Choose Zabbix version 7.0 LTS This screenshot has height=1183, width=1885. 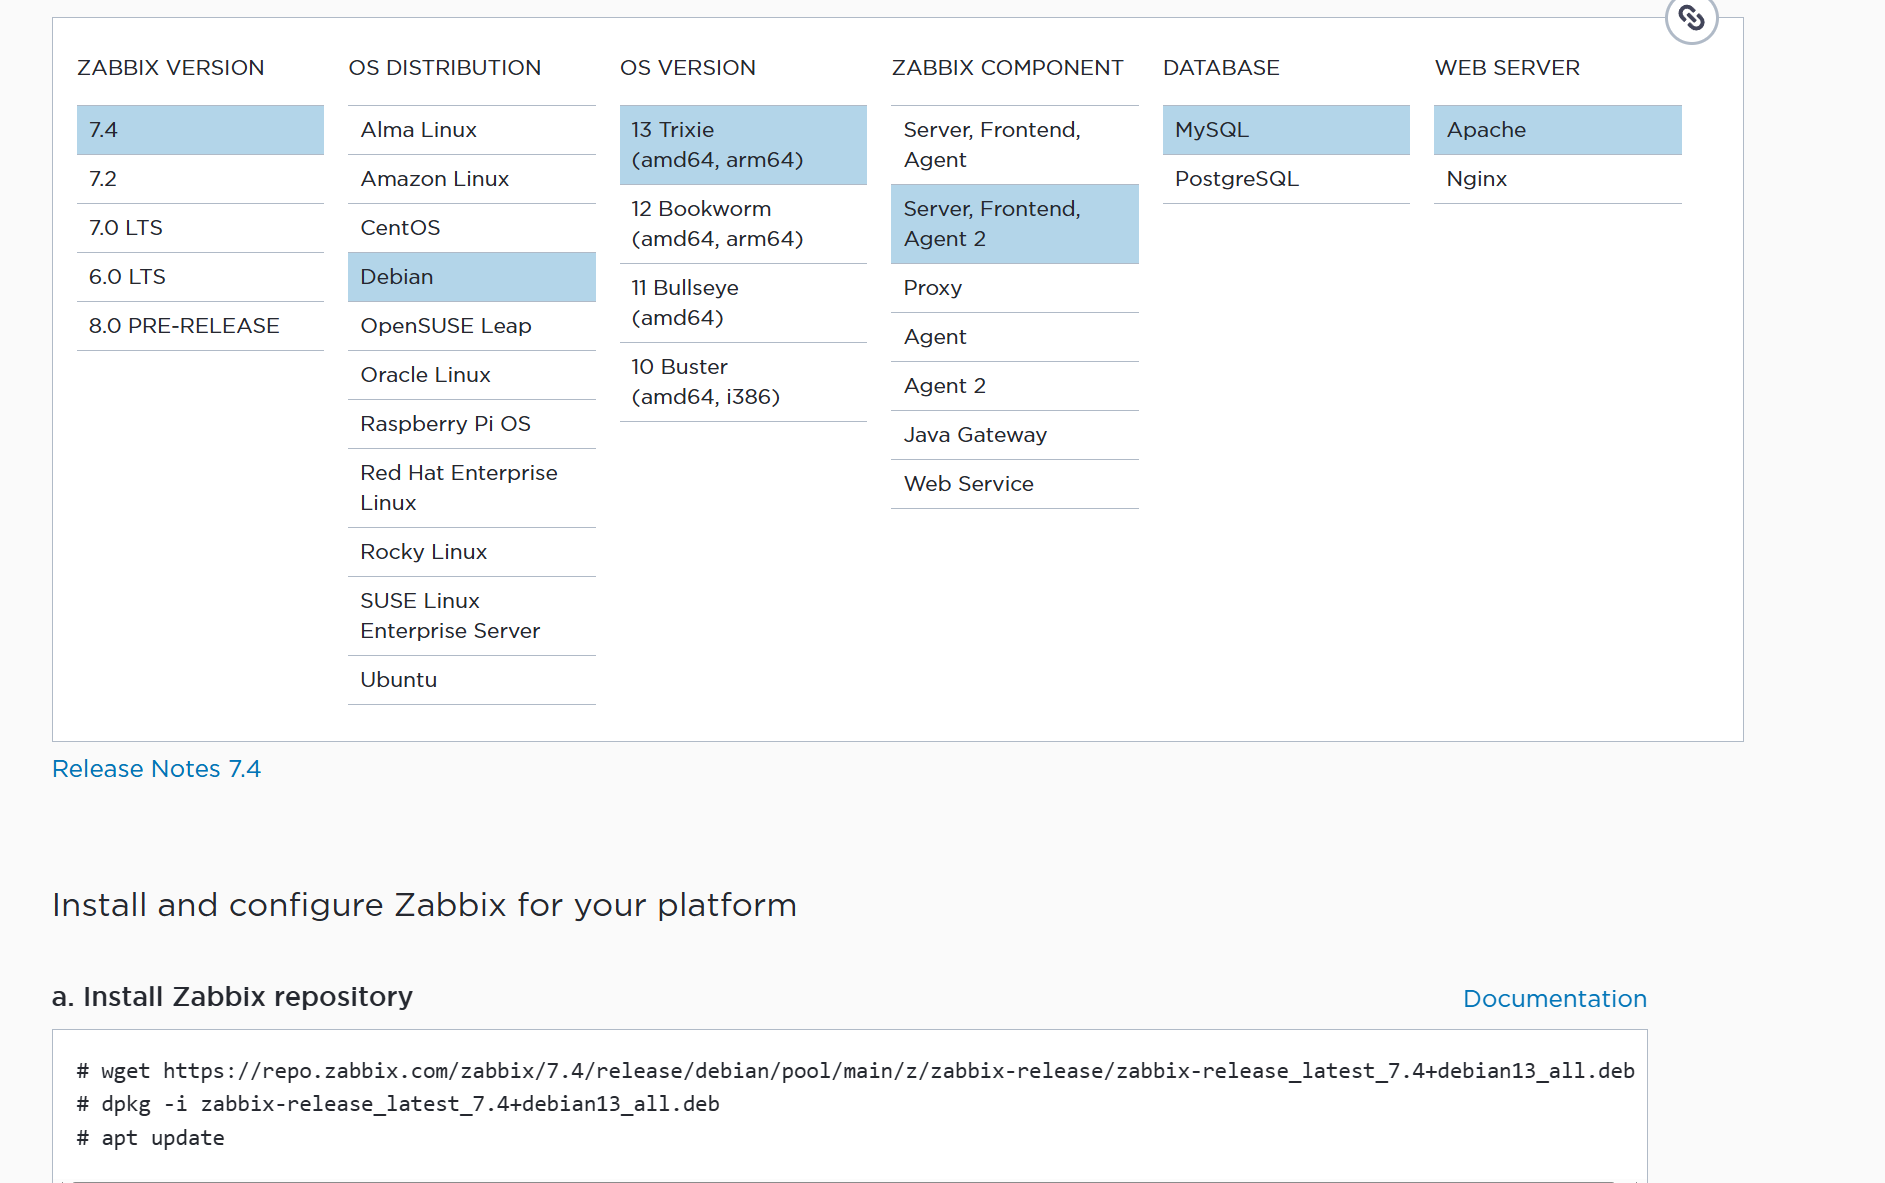(x=200, y=228)
